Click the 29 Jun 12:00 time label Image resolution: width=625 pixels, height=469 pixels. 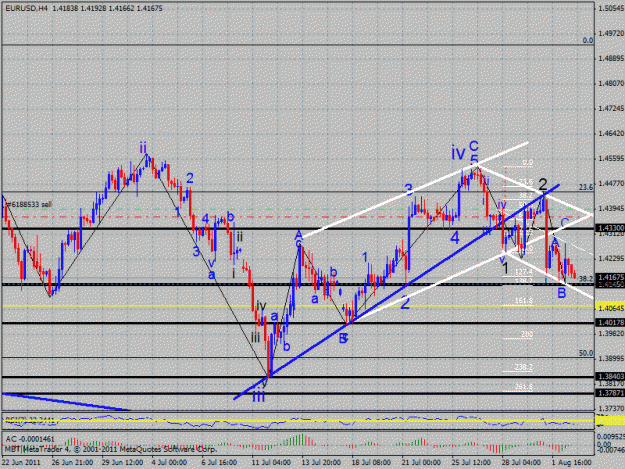pos(122,462)
